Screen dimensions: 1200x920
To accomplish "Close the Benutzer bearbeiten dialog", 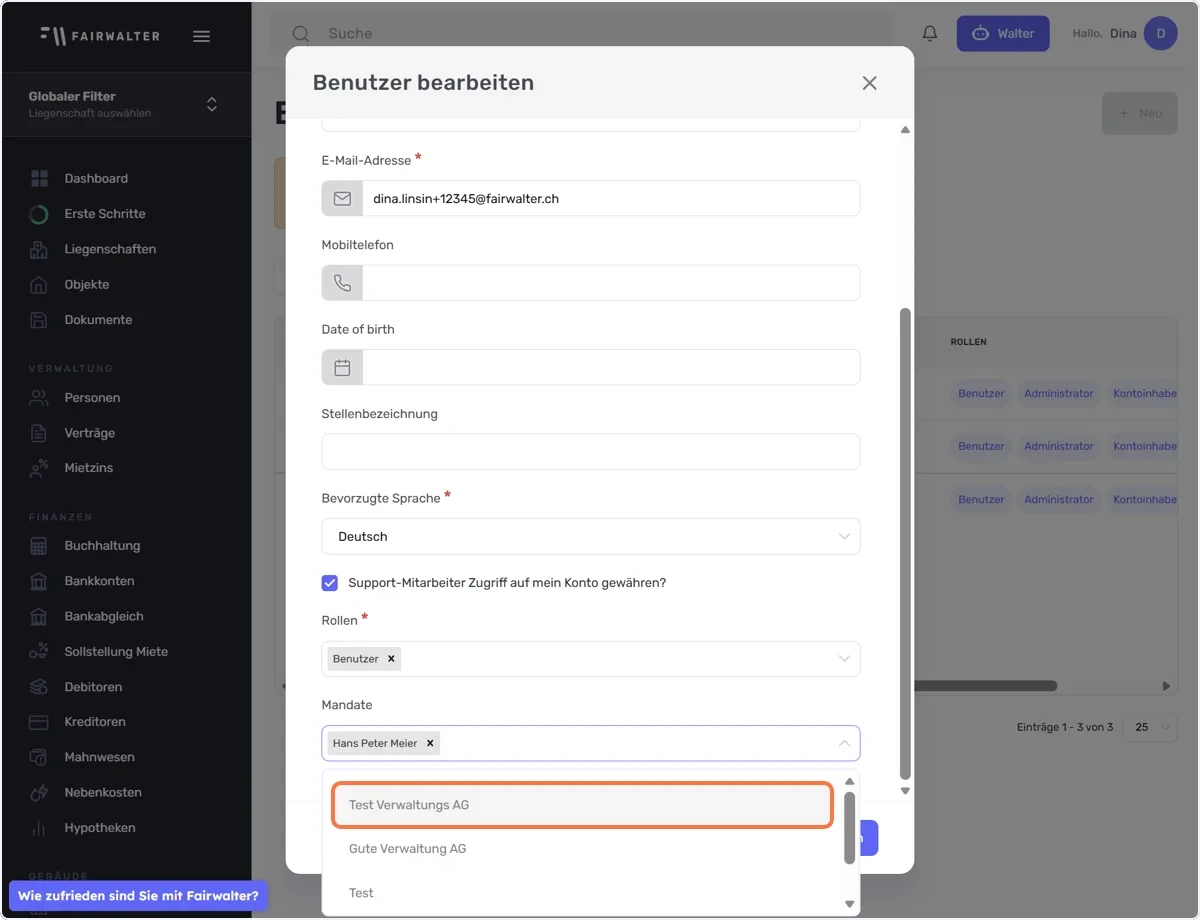I will point(870,83).
